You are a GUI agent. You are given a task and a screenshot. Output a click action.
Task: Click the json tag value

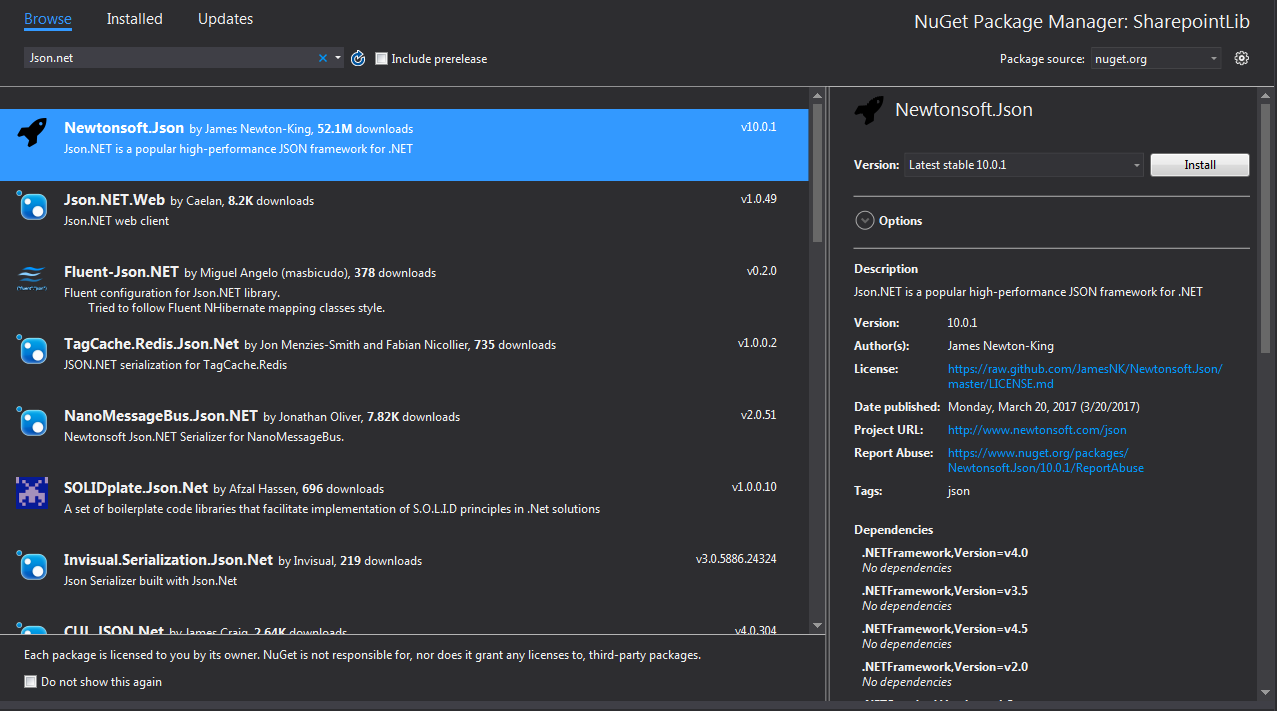click(959, 491)
